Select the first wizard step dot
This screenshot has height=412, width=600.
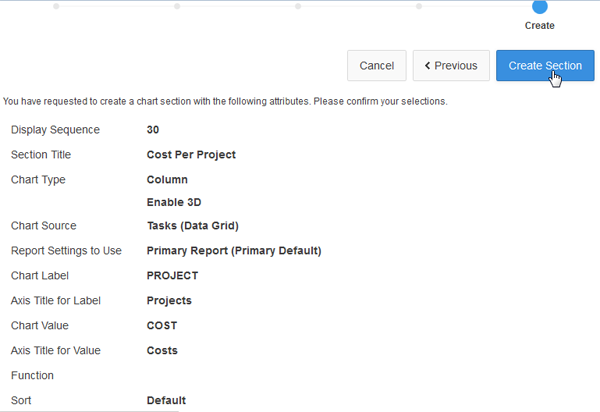56,6
